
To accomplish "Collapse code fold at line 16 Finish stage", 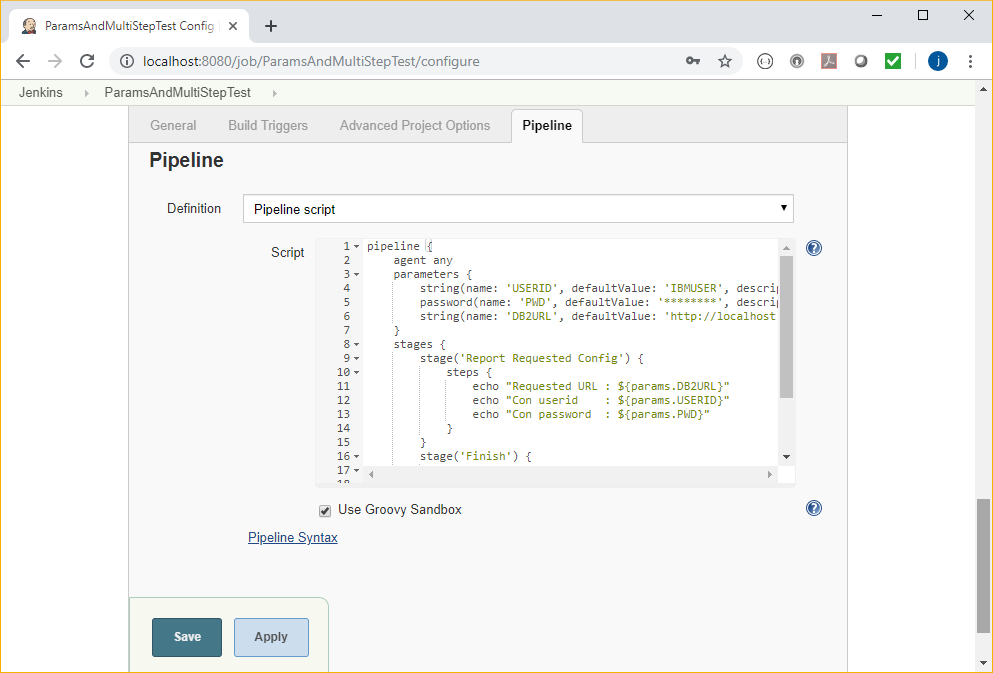I will [357, 456].
